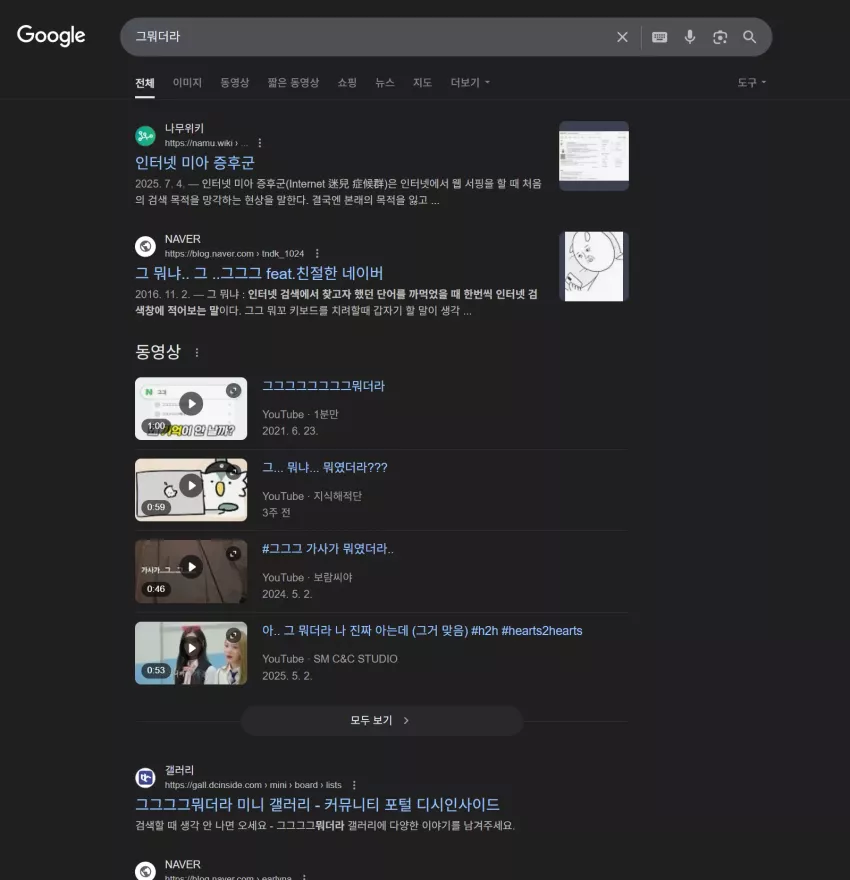Viewport: 850px width, 880px height.
Task: Click the gall.dcinside.com URL breadcrumb
Action: [x=253, y=785]
